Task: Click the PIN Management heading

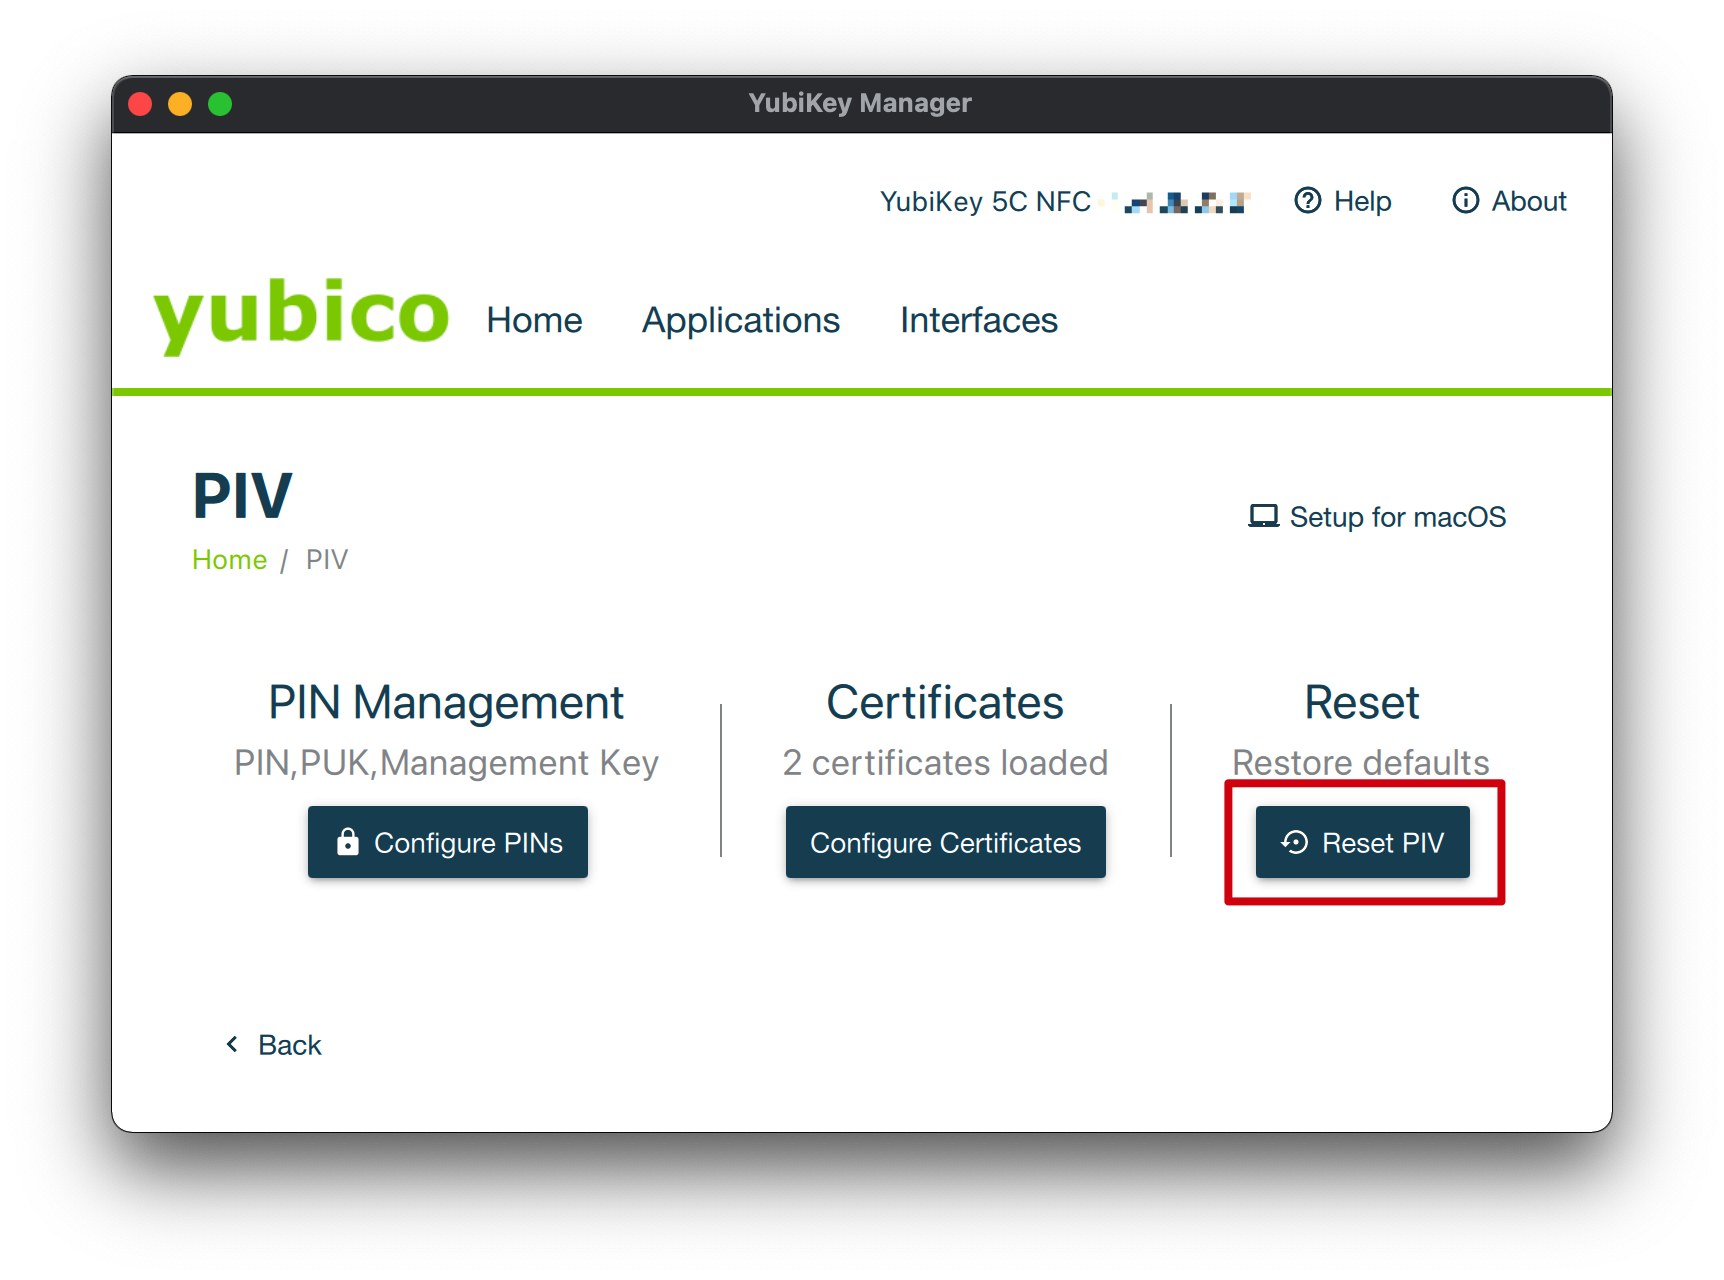Action: pyautogui.click(x=446, y=702)
